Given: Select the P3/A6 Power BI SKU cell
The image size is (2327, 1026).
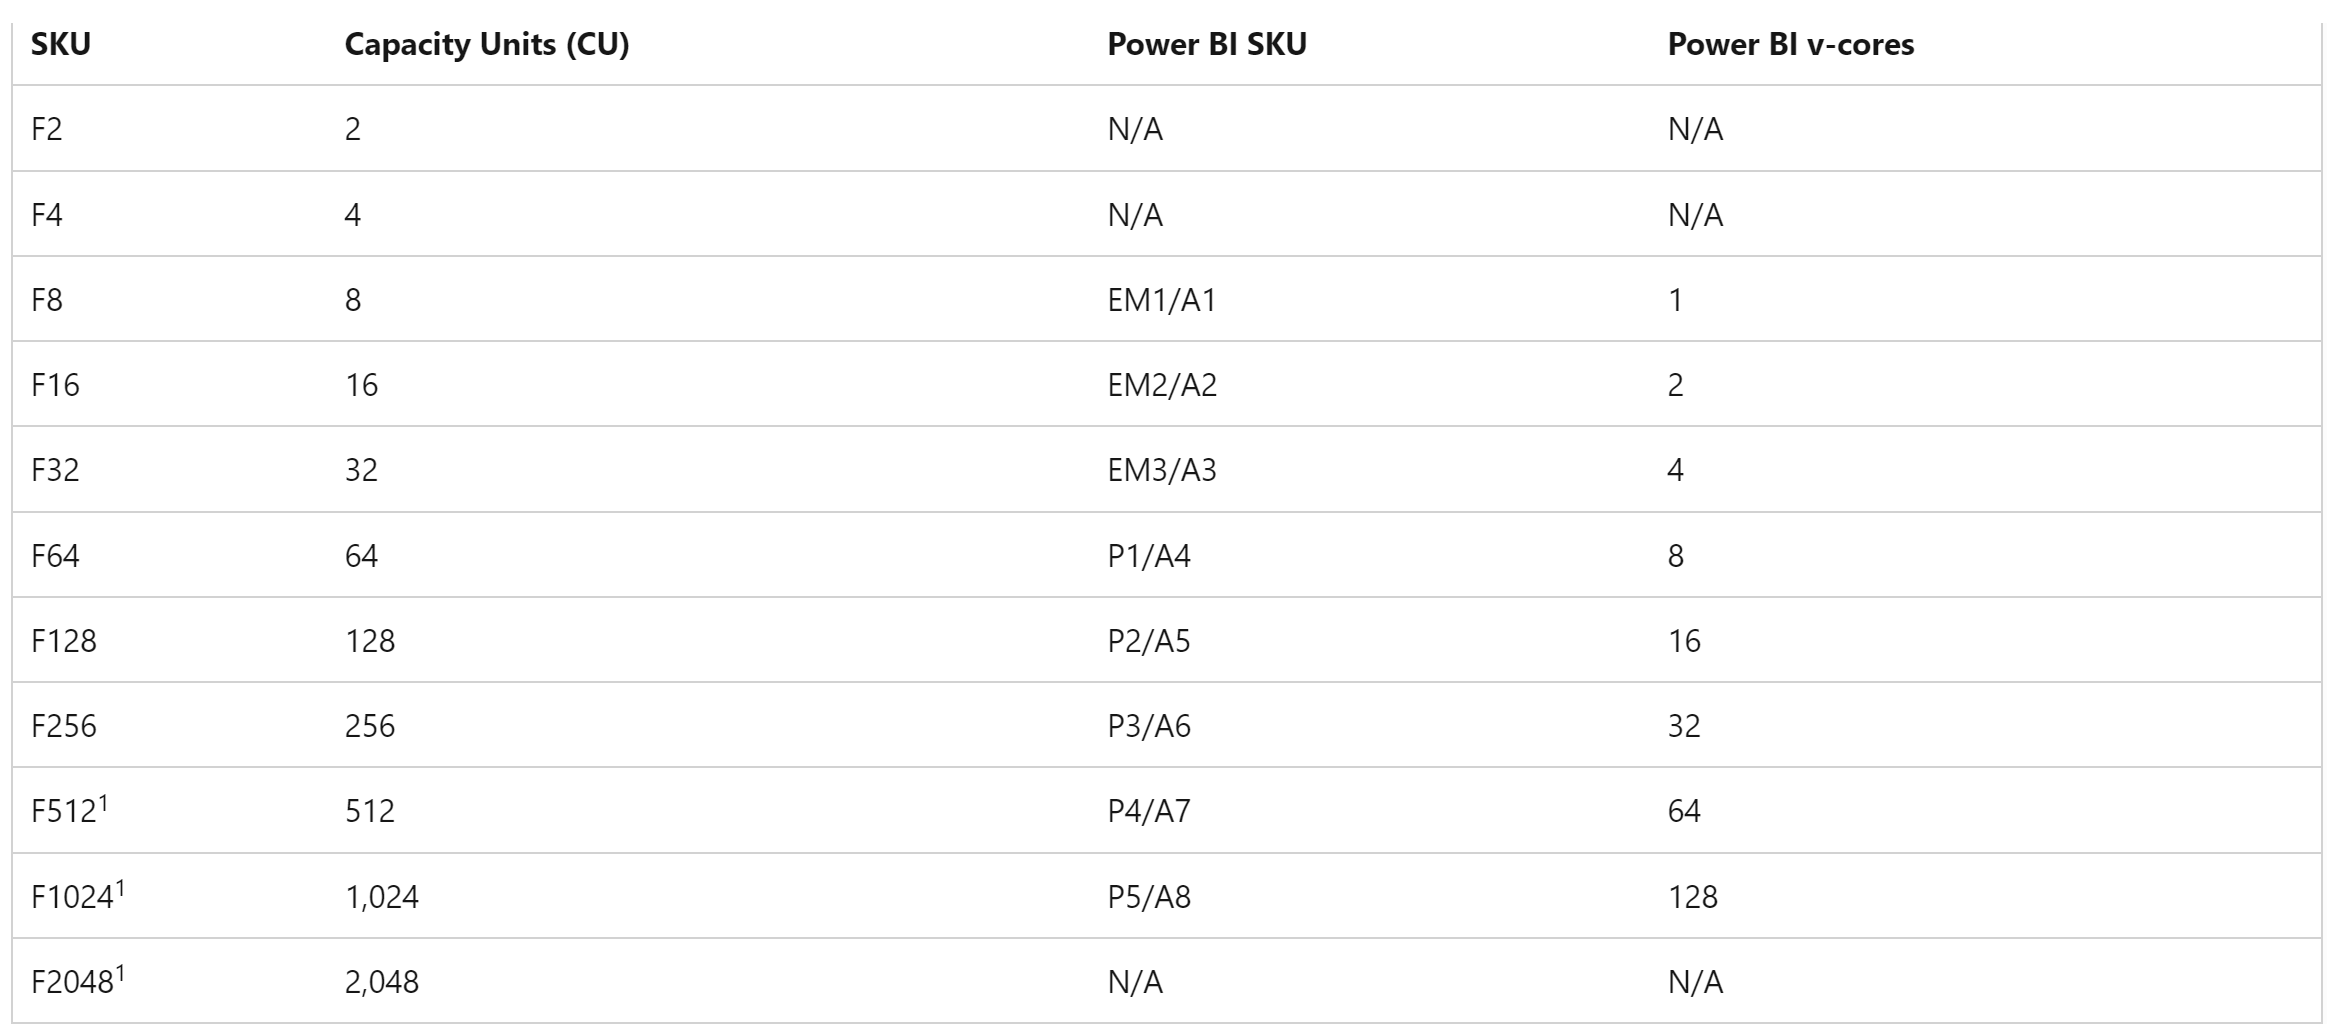Looking at the screenshot, I should click(1149, 726).
